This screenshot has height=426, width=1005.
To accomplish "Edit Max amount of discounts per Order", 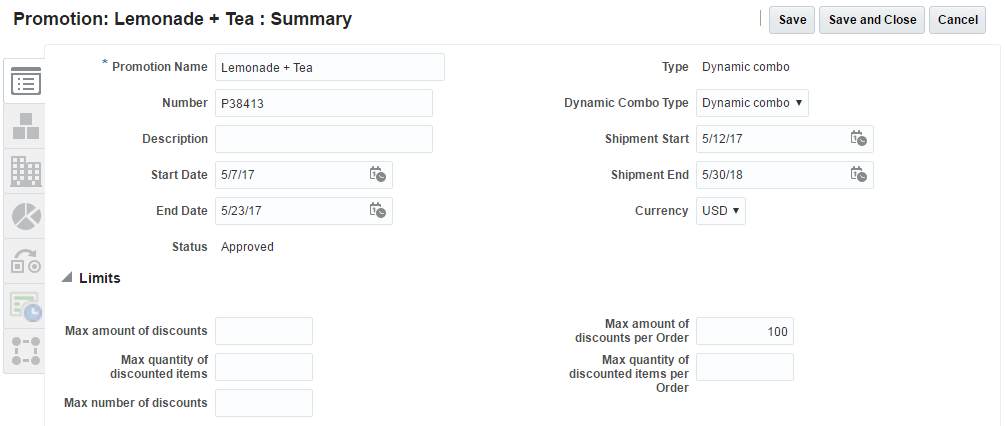I will 744,331.
